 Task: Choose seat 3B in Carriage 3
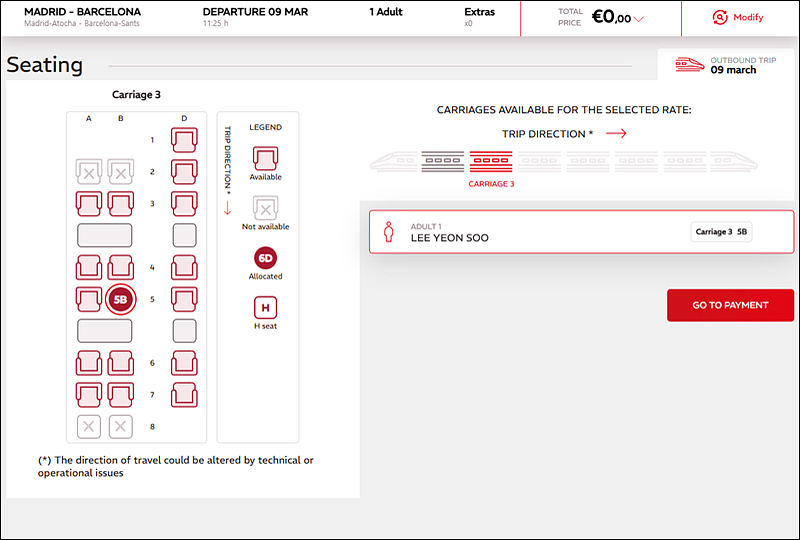(120, 204)
